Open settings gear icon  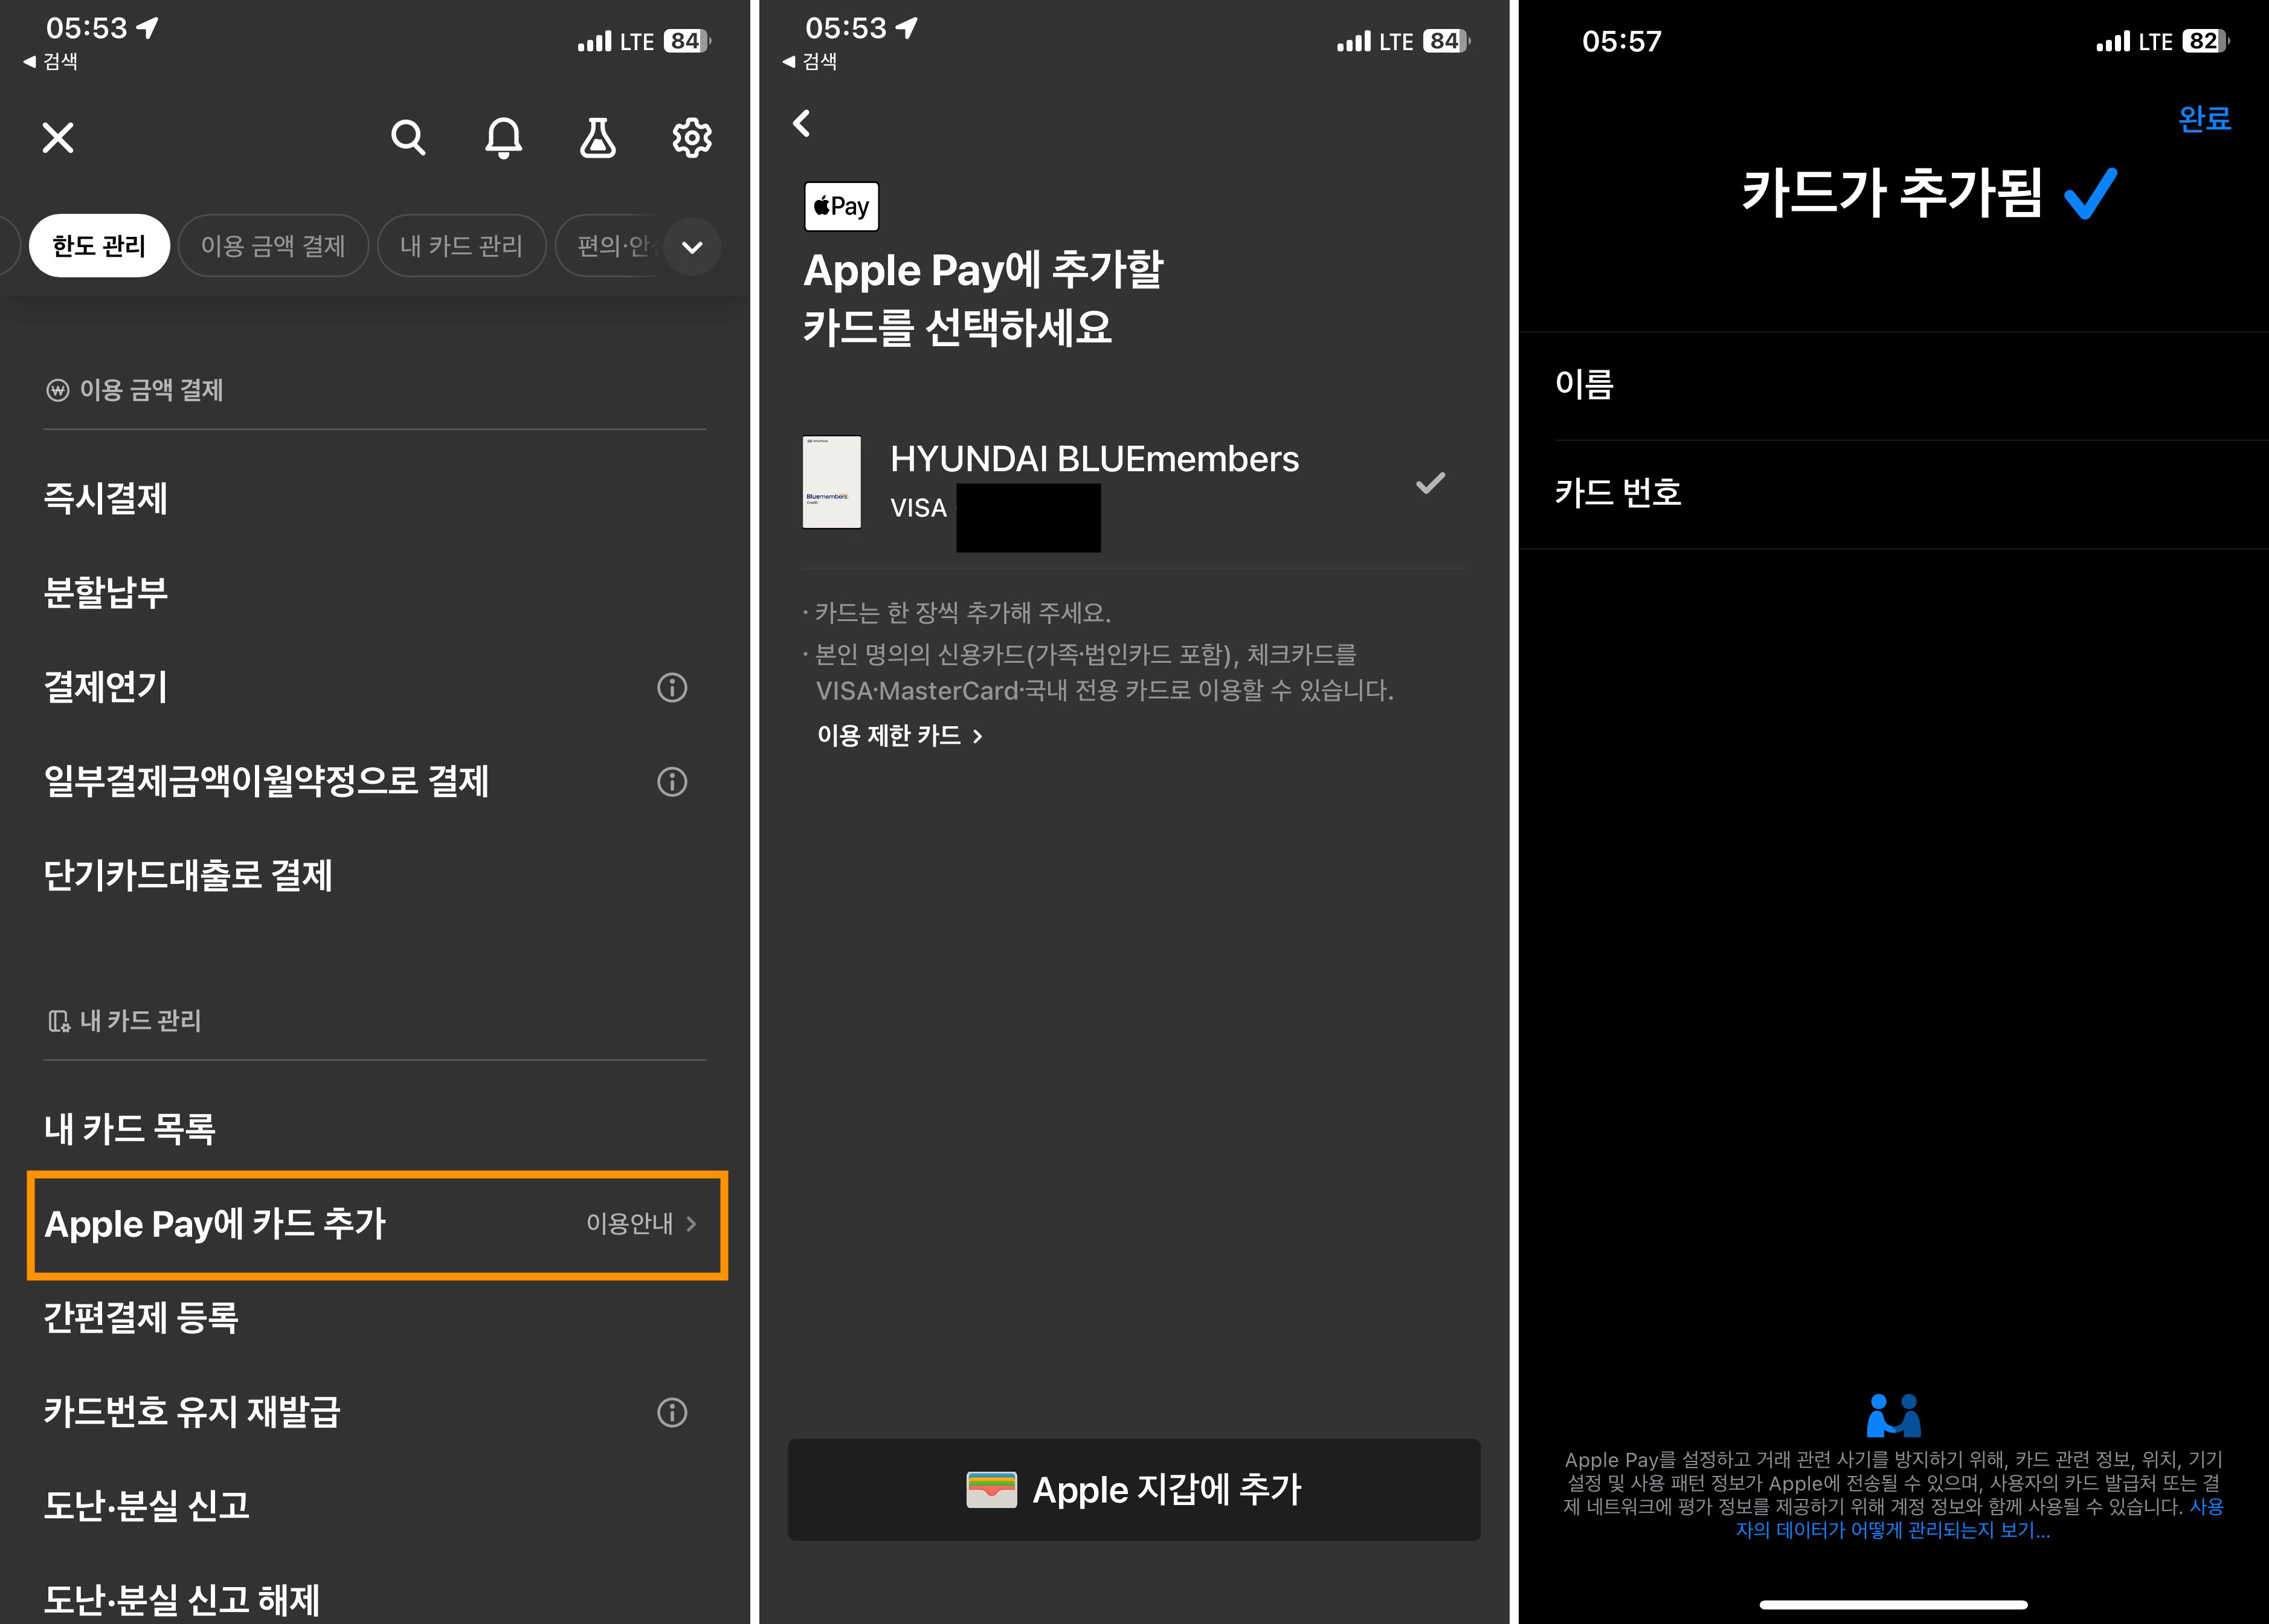[x=691, y=137]
